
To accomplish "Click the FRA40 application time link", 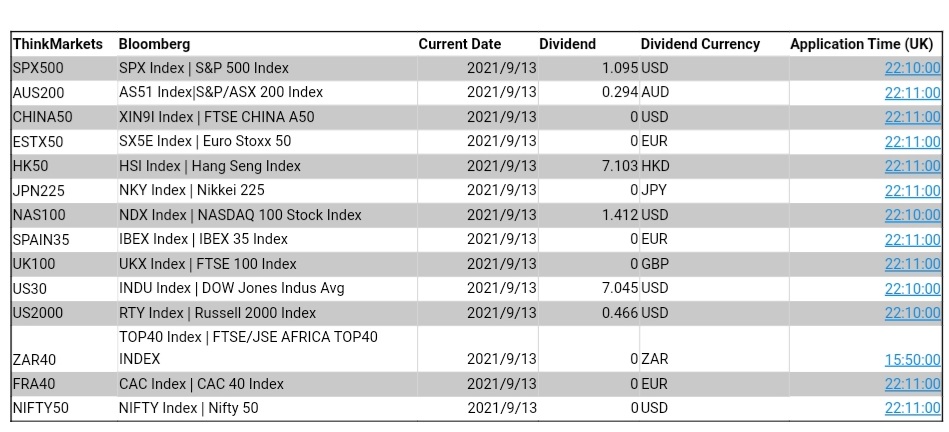I will coord(912,384).
